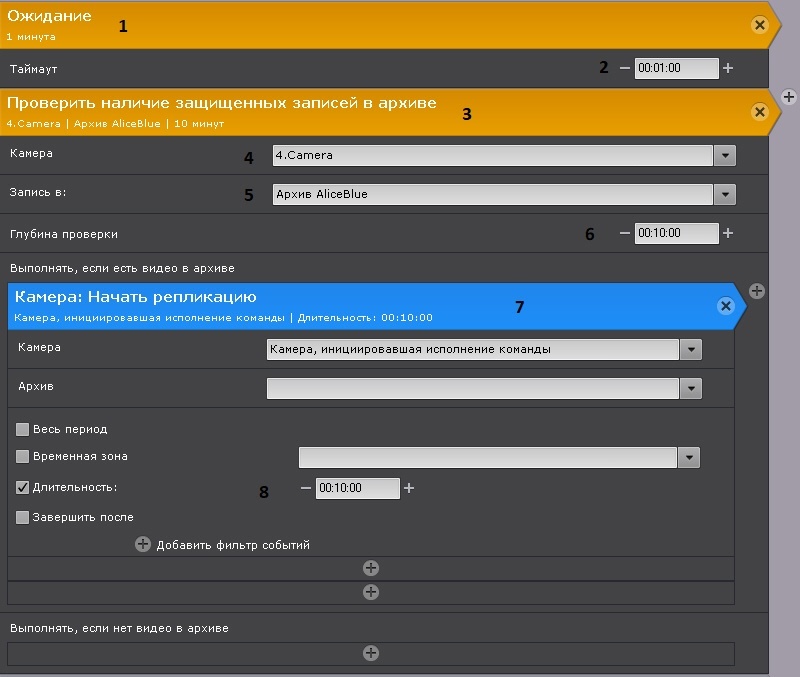Toggle the Временная зона checkbox
Screen dimensions: 800x677
tap(22, 457)
